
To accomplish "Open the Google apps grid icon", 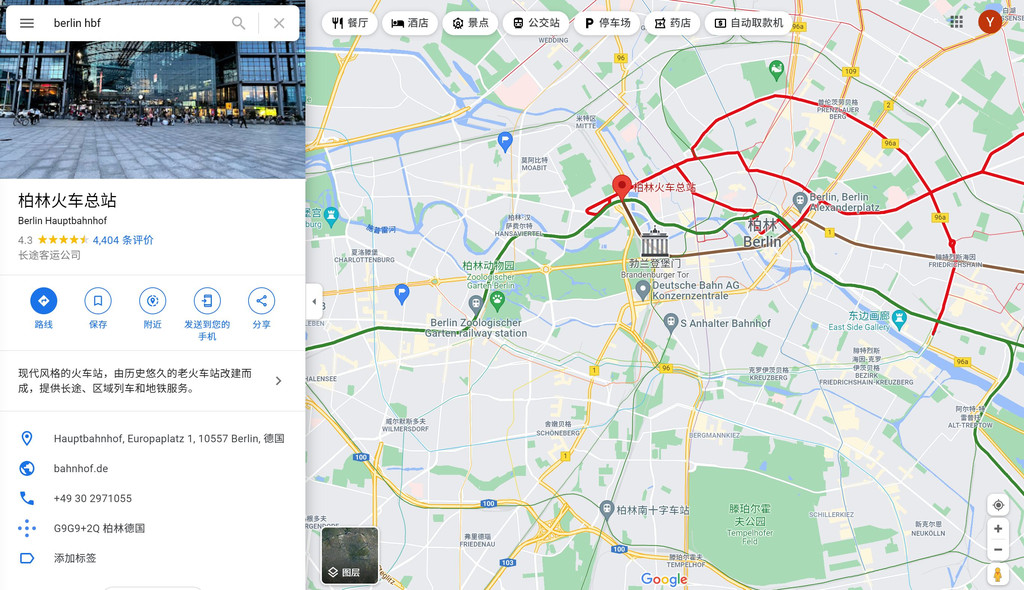I will point(957,22).
